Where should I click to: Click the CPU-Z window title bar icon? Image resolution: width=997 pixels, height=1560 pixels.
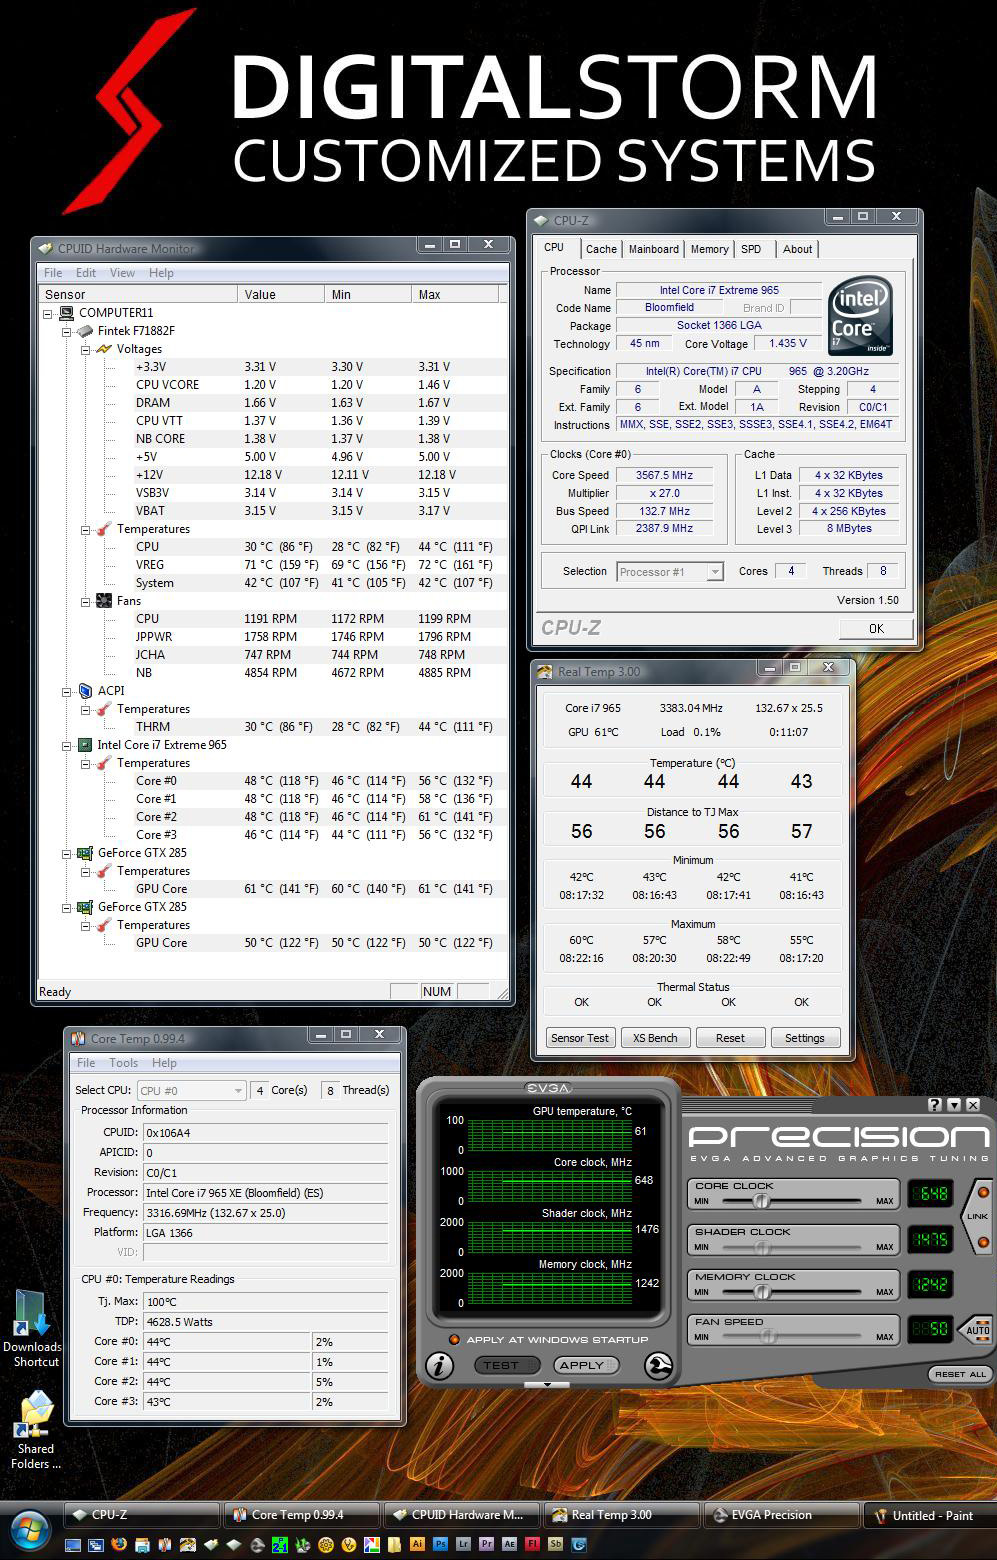[541, 220]
